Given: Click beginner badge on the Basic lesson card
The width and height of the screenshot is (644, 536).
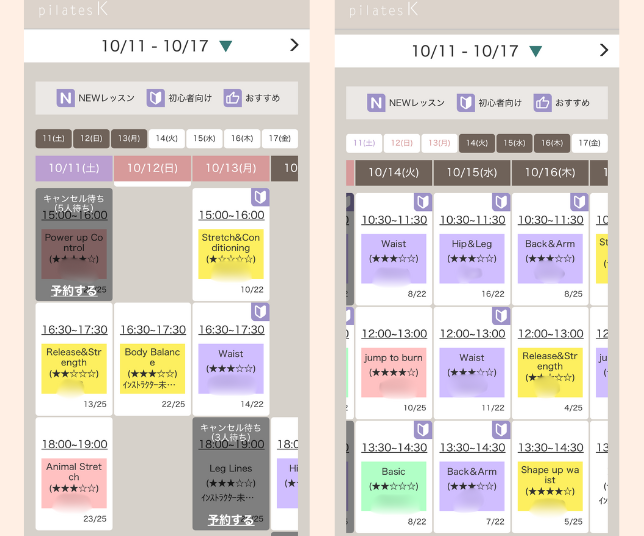Looking at the screenshot, I should click(423, 430).
